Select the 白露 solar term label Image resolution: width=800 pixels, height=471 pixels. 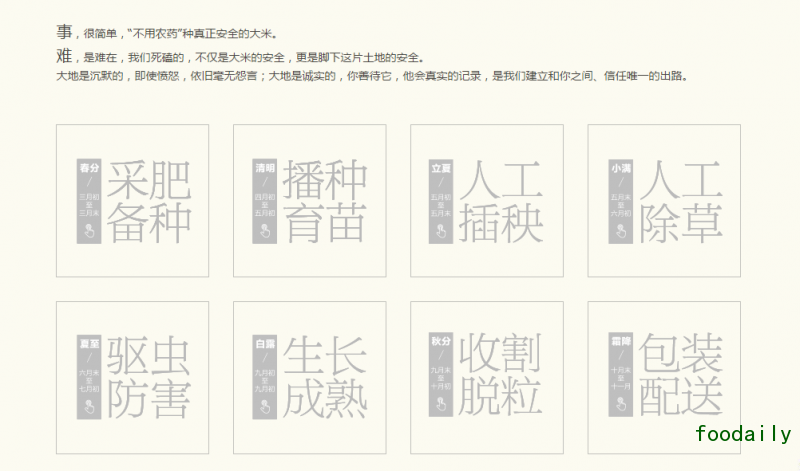(265, 344)
